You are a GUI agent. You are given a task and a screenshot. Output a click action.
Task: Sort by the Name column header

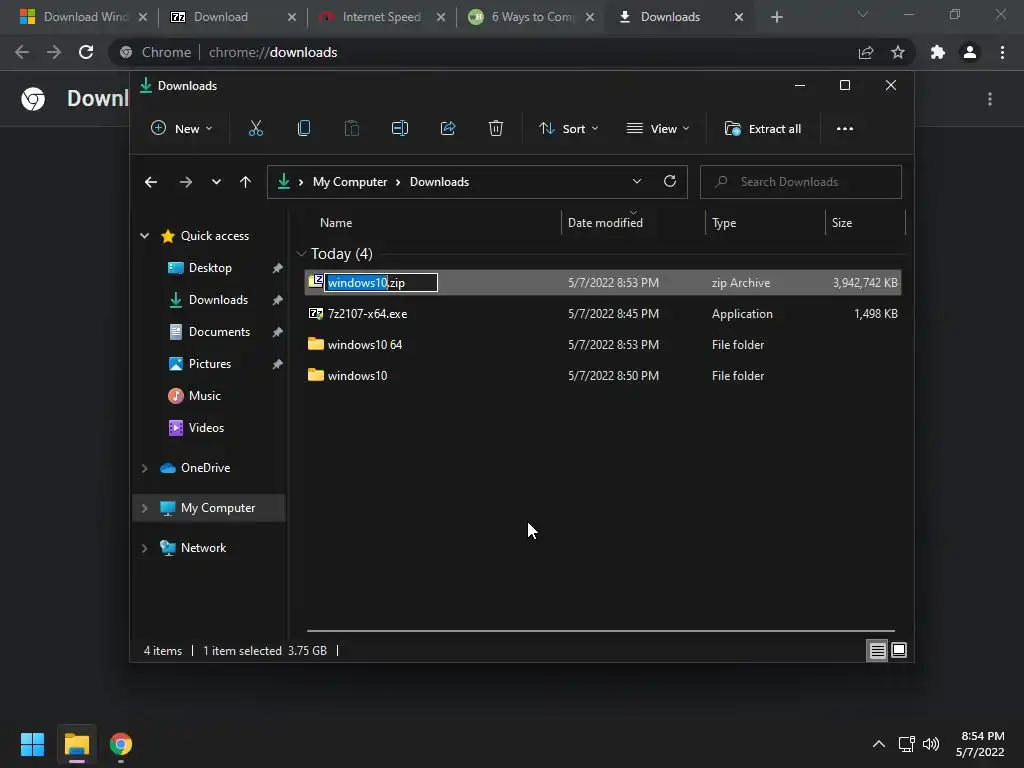click(x=336, y=223)
